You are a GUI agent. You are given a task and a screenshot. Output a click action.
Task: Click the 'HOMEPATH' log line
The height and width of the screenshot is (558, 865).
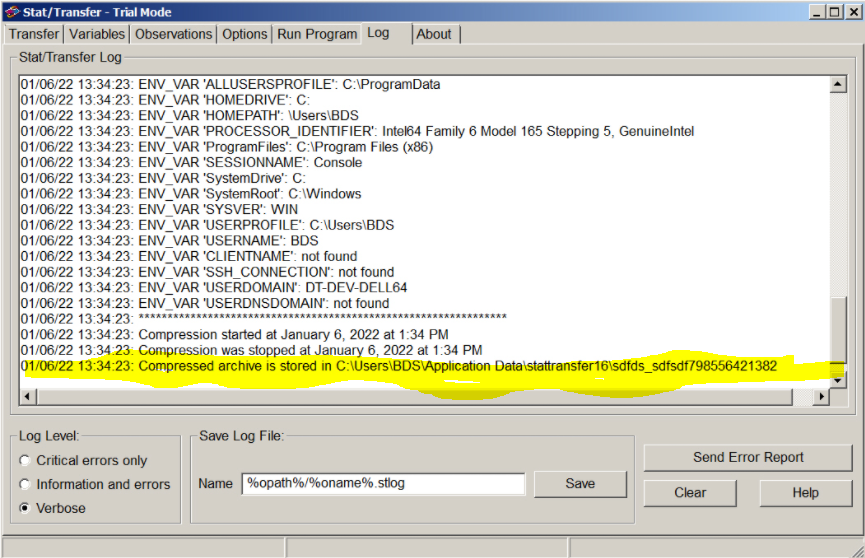(x=190, y=115)
